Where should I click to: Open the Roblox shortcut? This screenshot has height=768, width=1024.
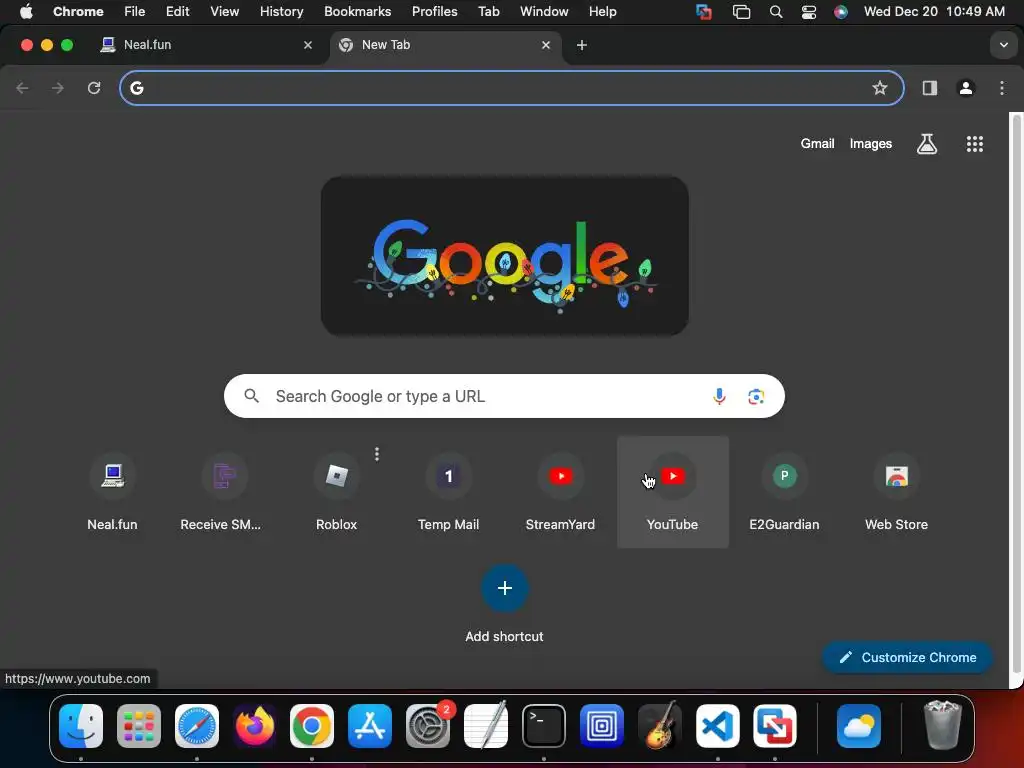click(336, 492)
